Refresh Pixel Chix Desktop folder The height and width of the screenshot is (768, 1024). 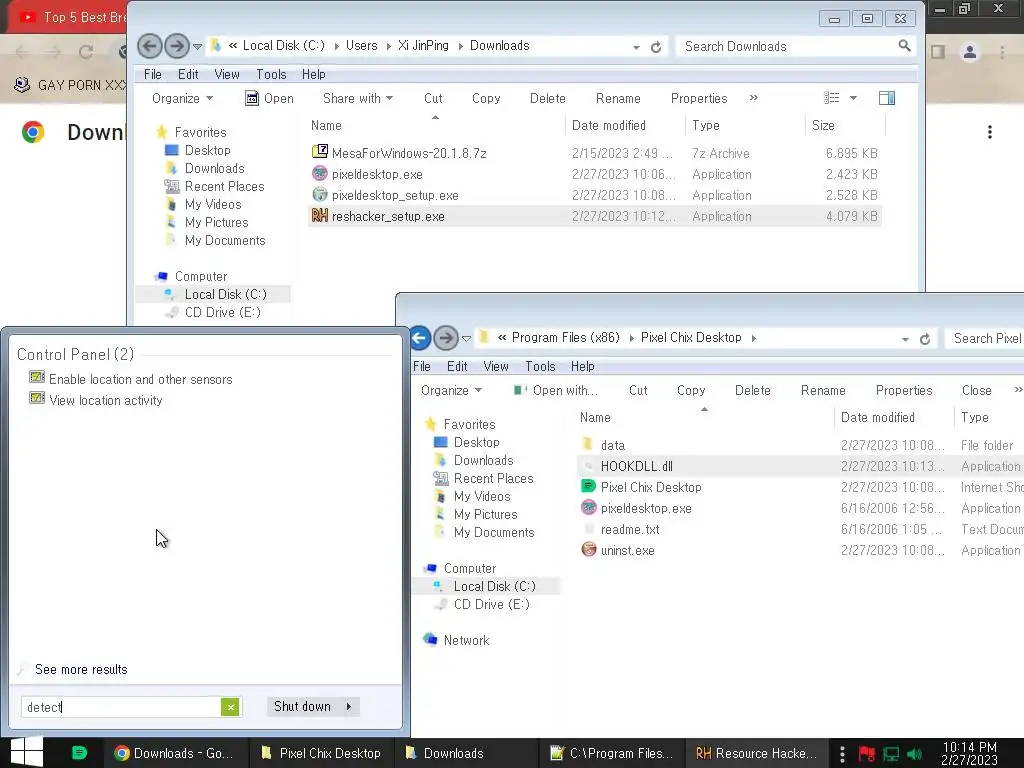(925, 339)
